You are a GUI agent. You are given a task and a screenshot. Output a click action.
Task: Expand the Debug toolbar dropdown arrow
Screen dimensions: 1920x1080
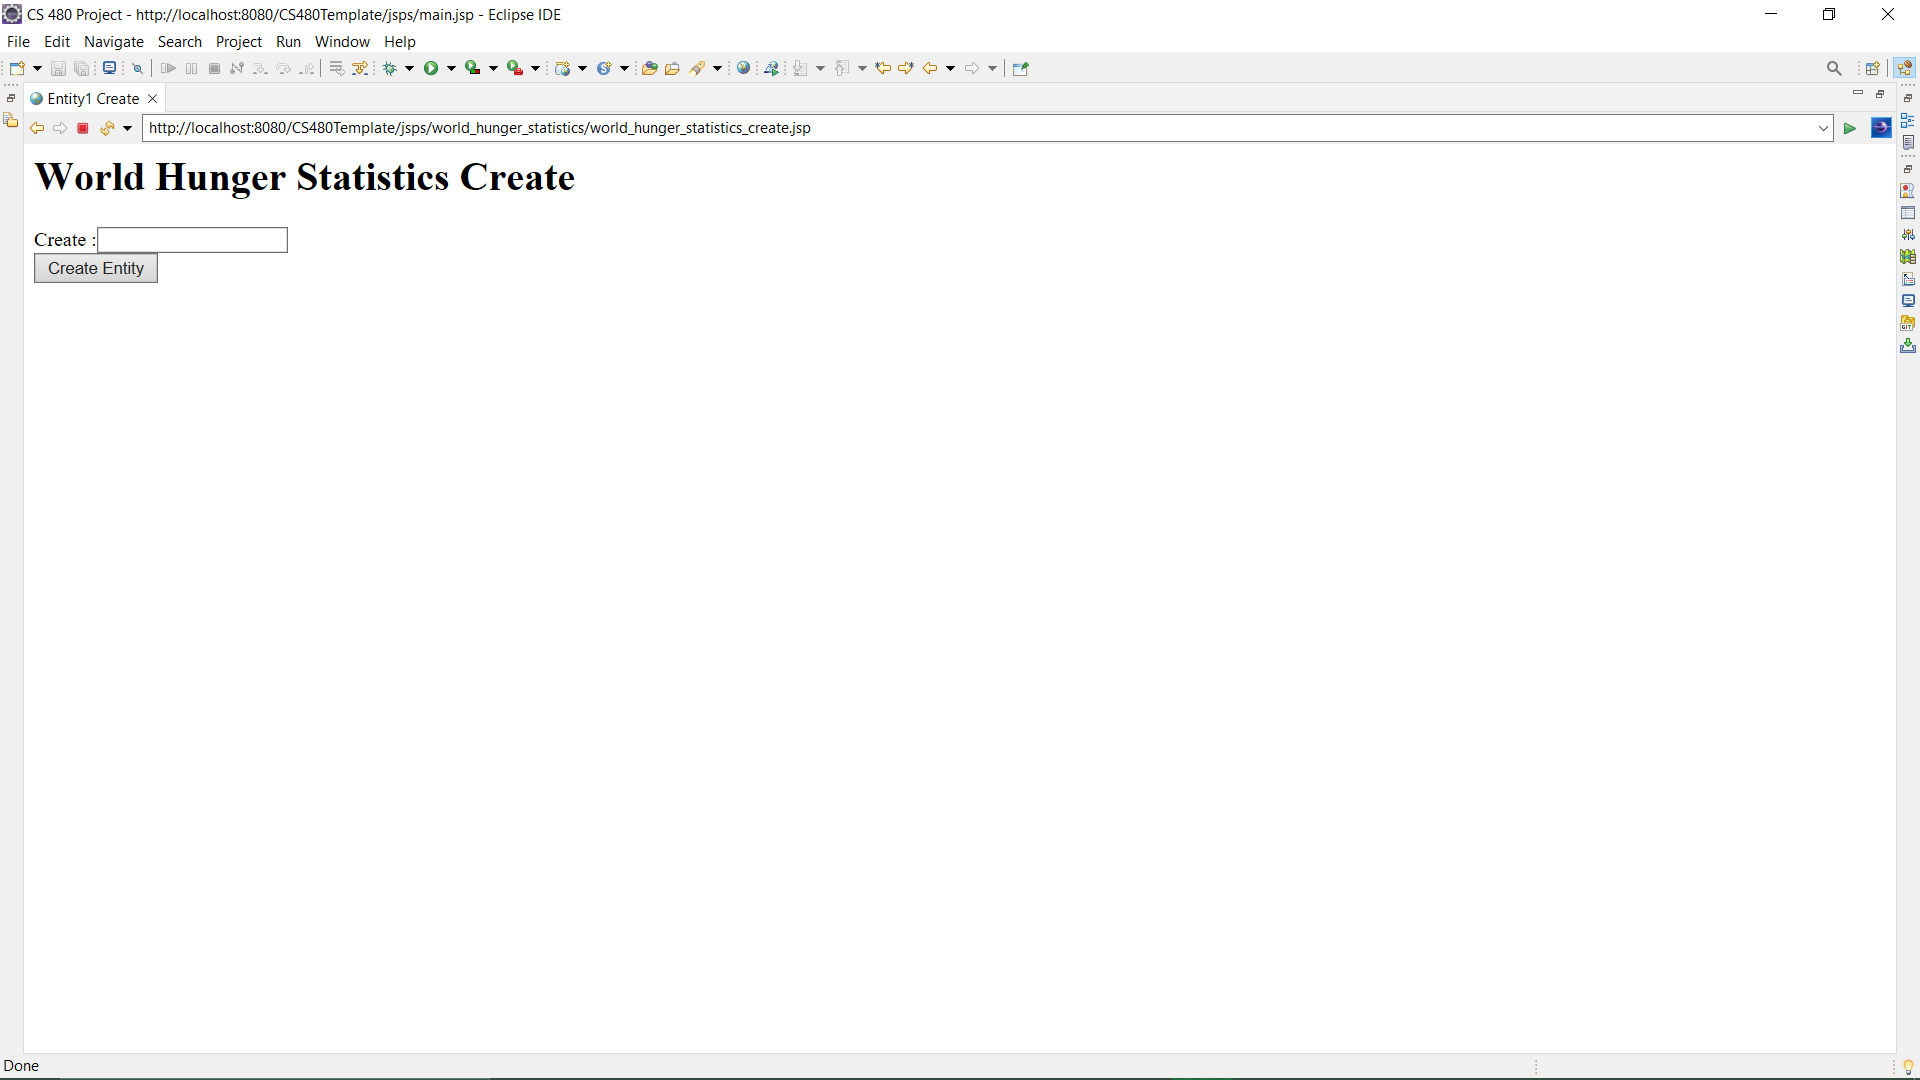tap(408, 68)
